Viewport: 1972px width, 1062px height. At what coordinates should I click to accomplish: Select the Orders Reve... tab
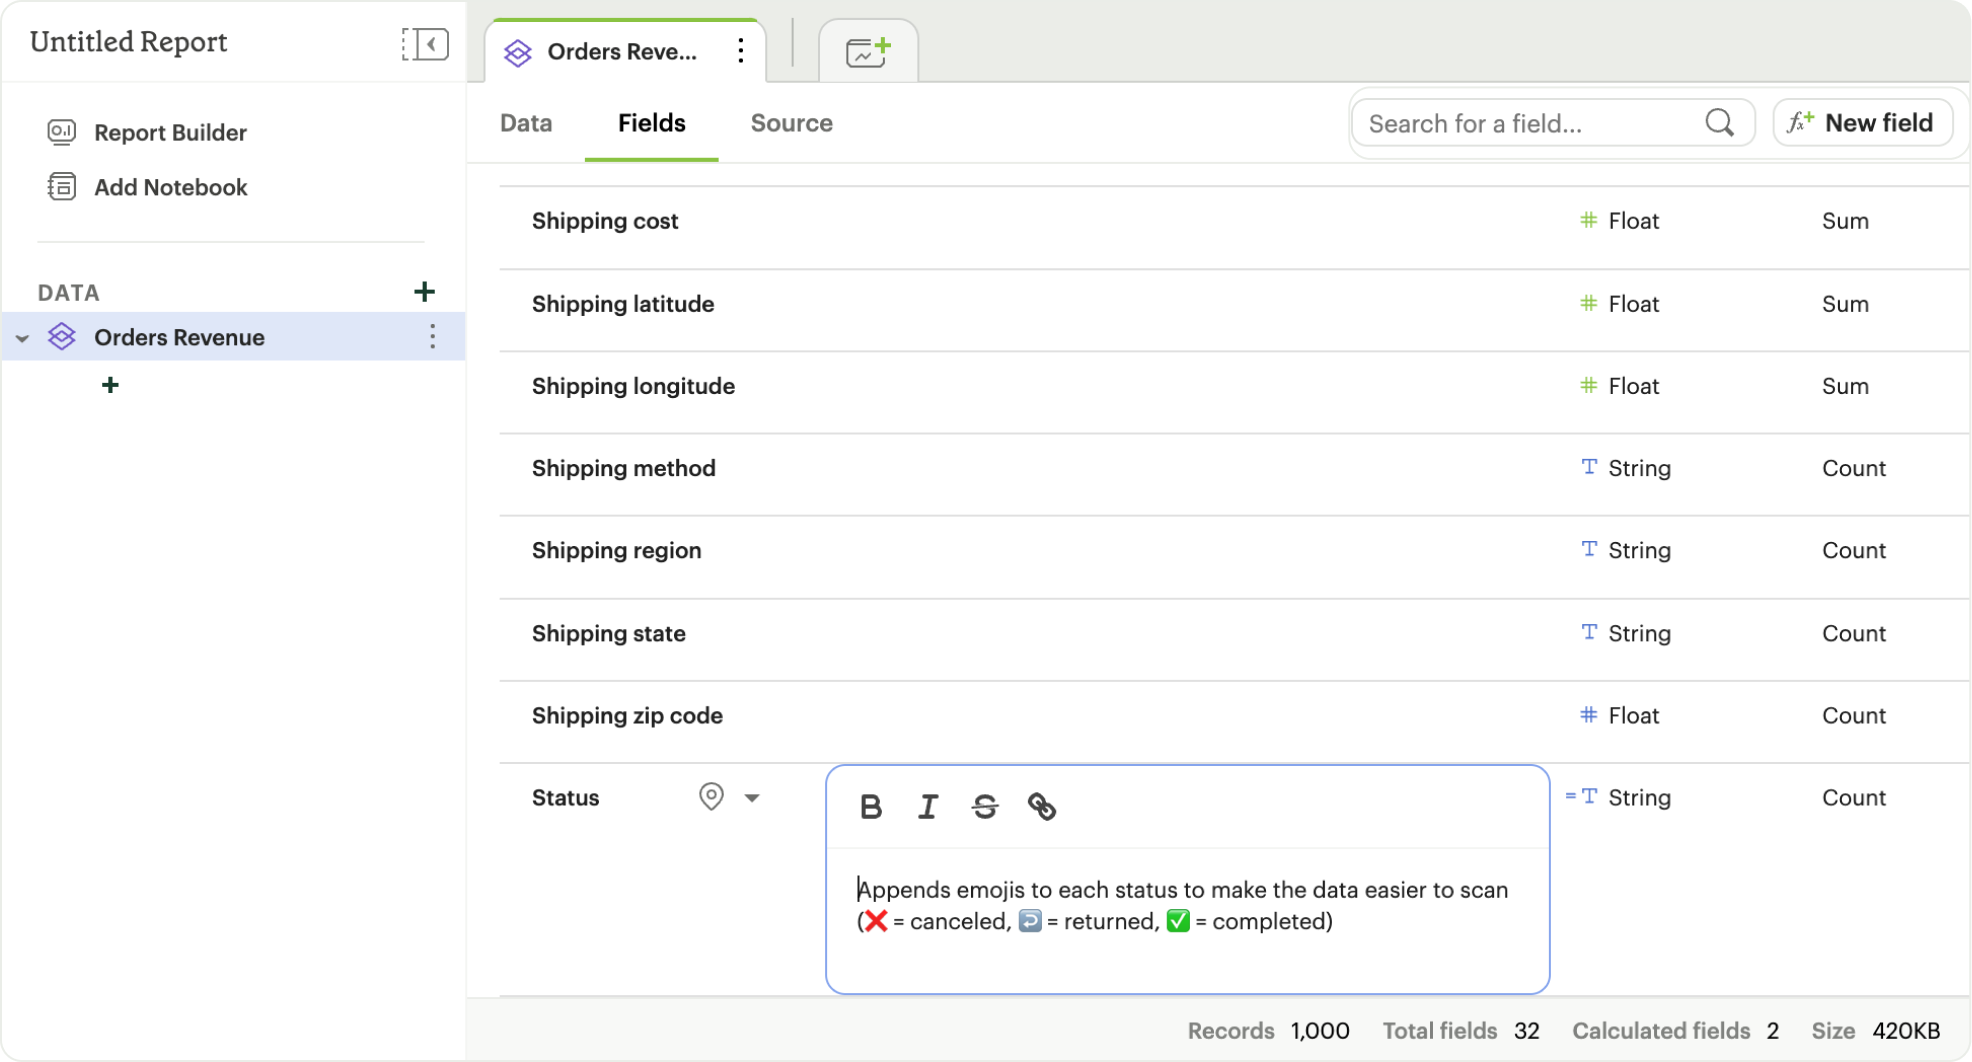621,52
